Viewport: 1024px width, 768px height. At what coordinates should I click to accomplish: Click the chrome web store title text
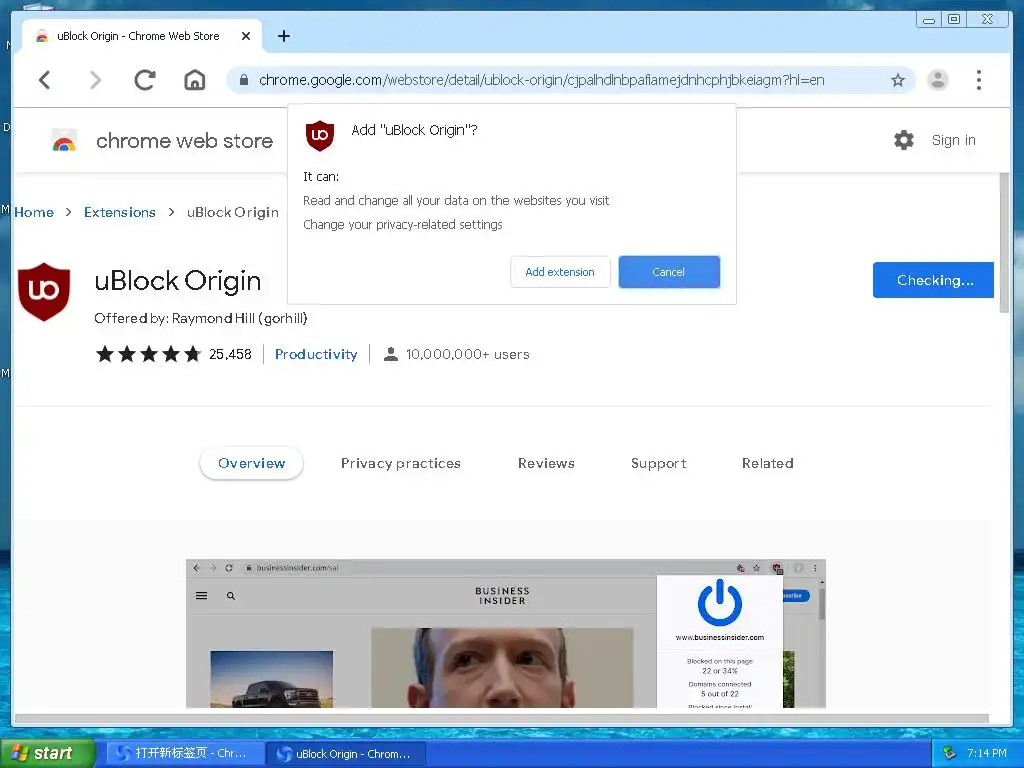click(184, 140)
